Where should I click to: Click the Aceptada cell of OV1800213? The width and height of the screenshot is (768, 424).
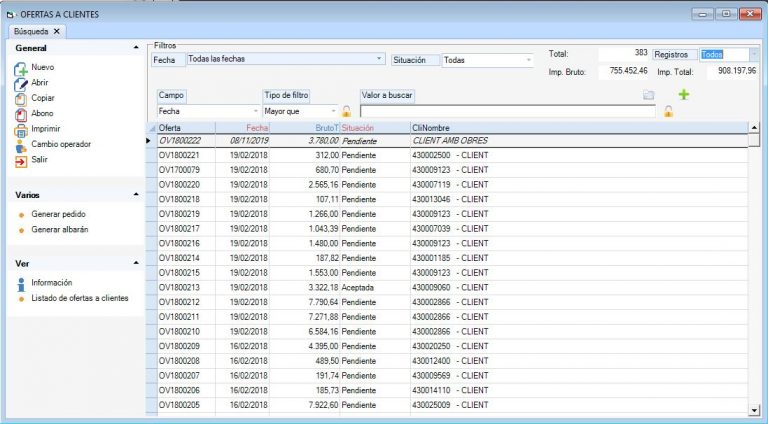[375, 287]
